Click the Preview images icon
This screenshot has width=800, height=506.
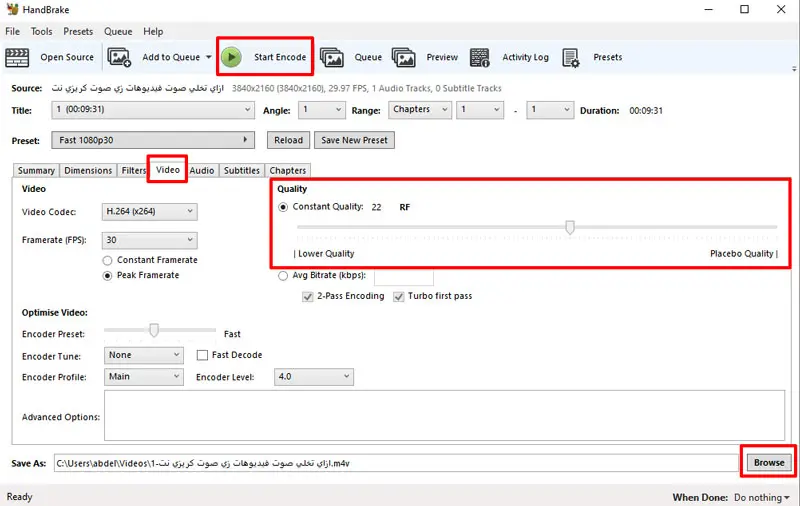[x=404, y=58]
